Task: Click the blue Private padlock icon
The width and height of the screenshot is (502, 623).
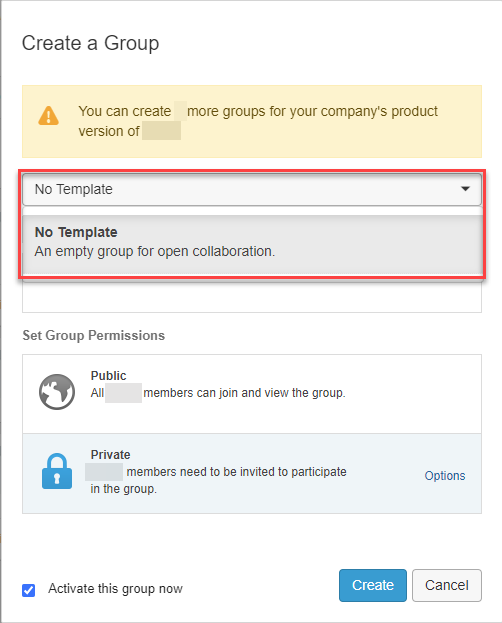Action: click(x=57, y=471)
